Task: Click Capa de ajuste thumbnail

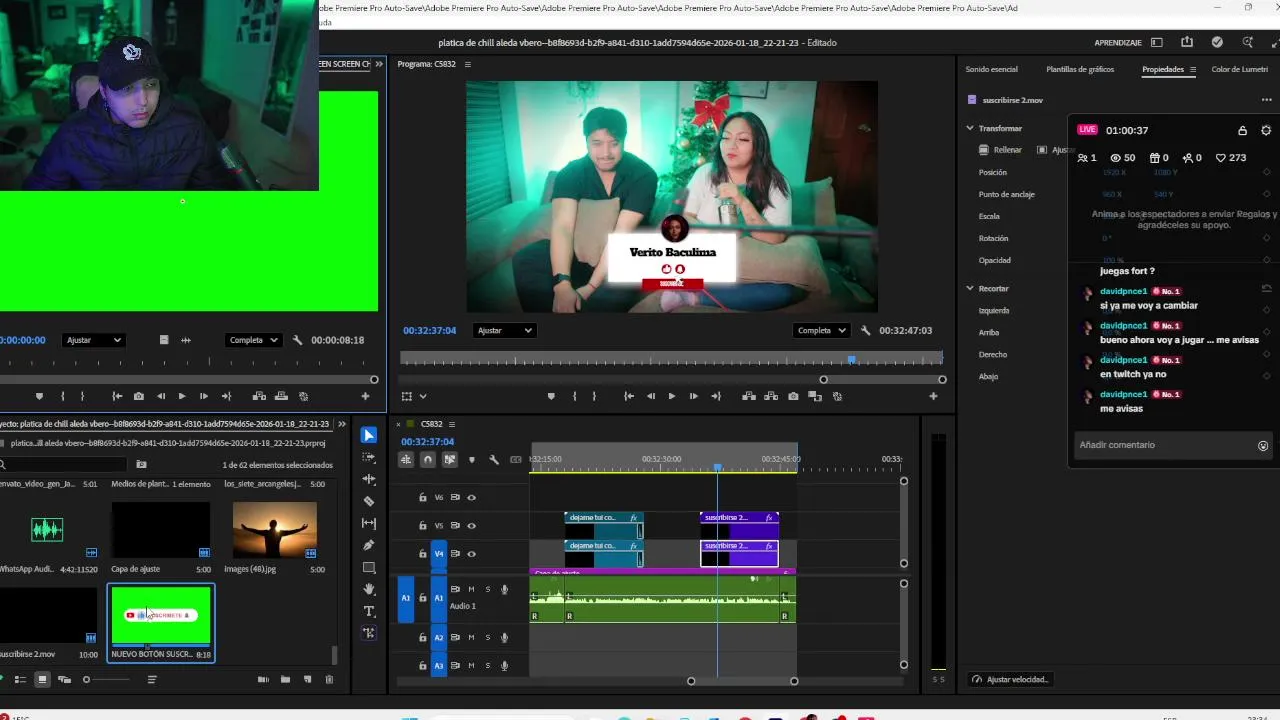Action: pos(161,530)
